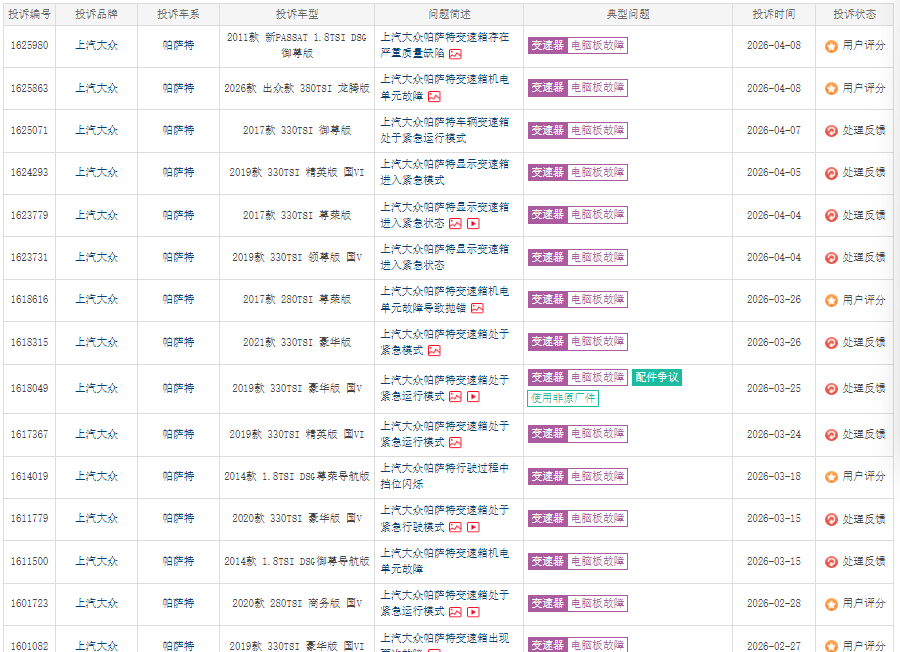Click red feedback status icon for 1625071
Screen dimensions: 900x652
coord(831,131)
